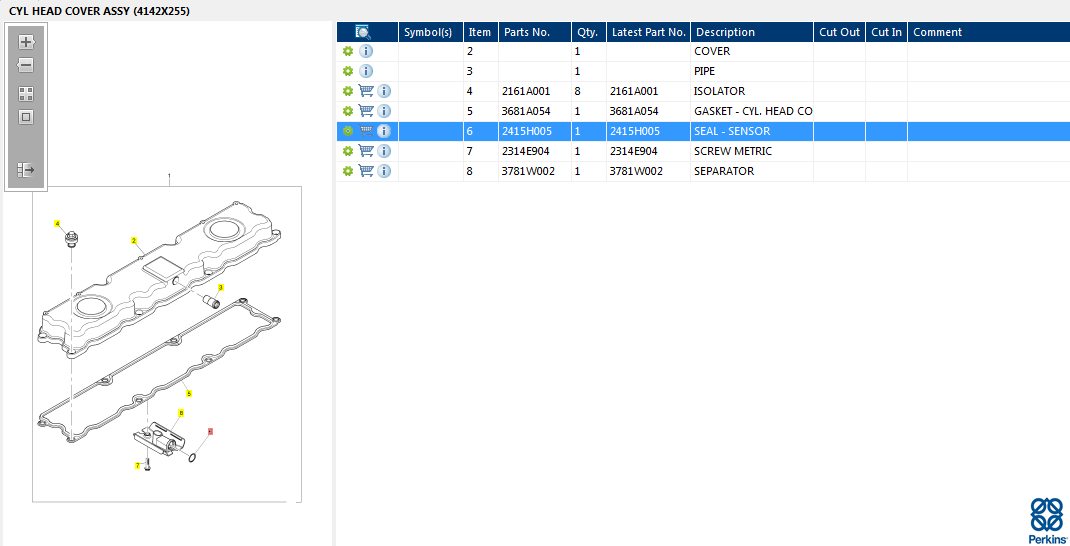Select callout 3 near the pipe

pyautogui.click(x=220, y=287)
